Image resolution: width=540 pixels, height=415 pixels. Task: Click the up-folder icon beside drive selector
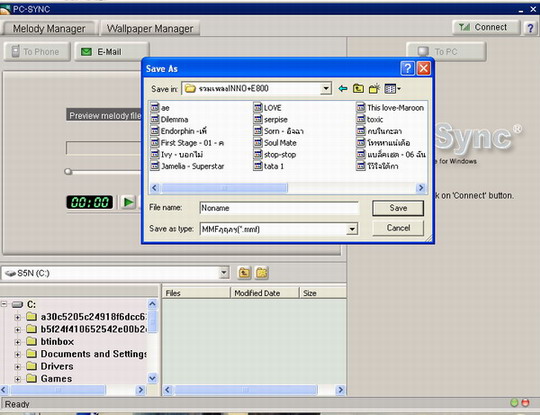point(244,273)
